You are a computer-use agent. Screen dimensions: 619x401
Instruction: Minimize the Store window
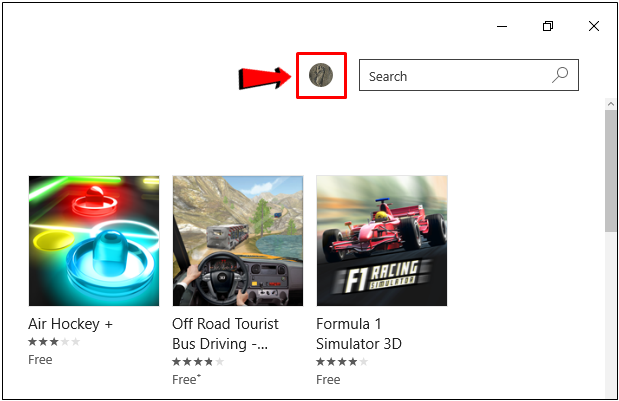click(x=501, y=26)
